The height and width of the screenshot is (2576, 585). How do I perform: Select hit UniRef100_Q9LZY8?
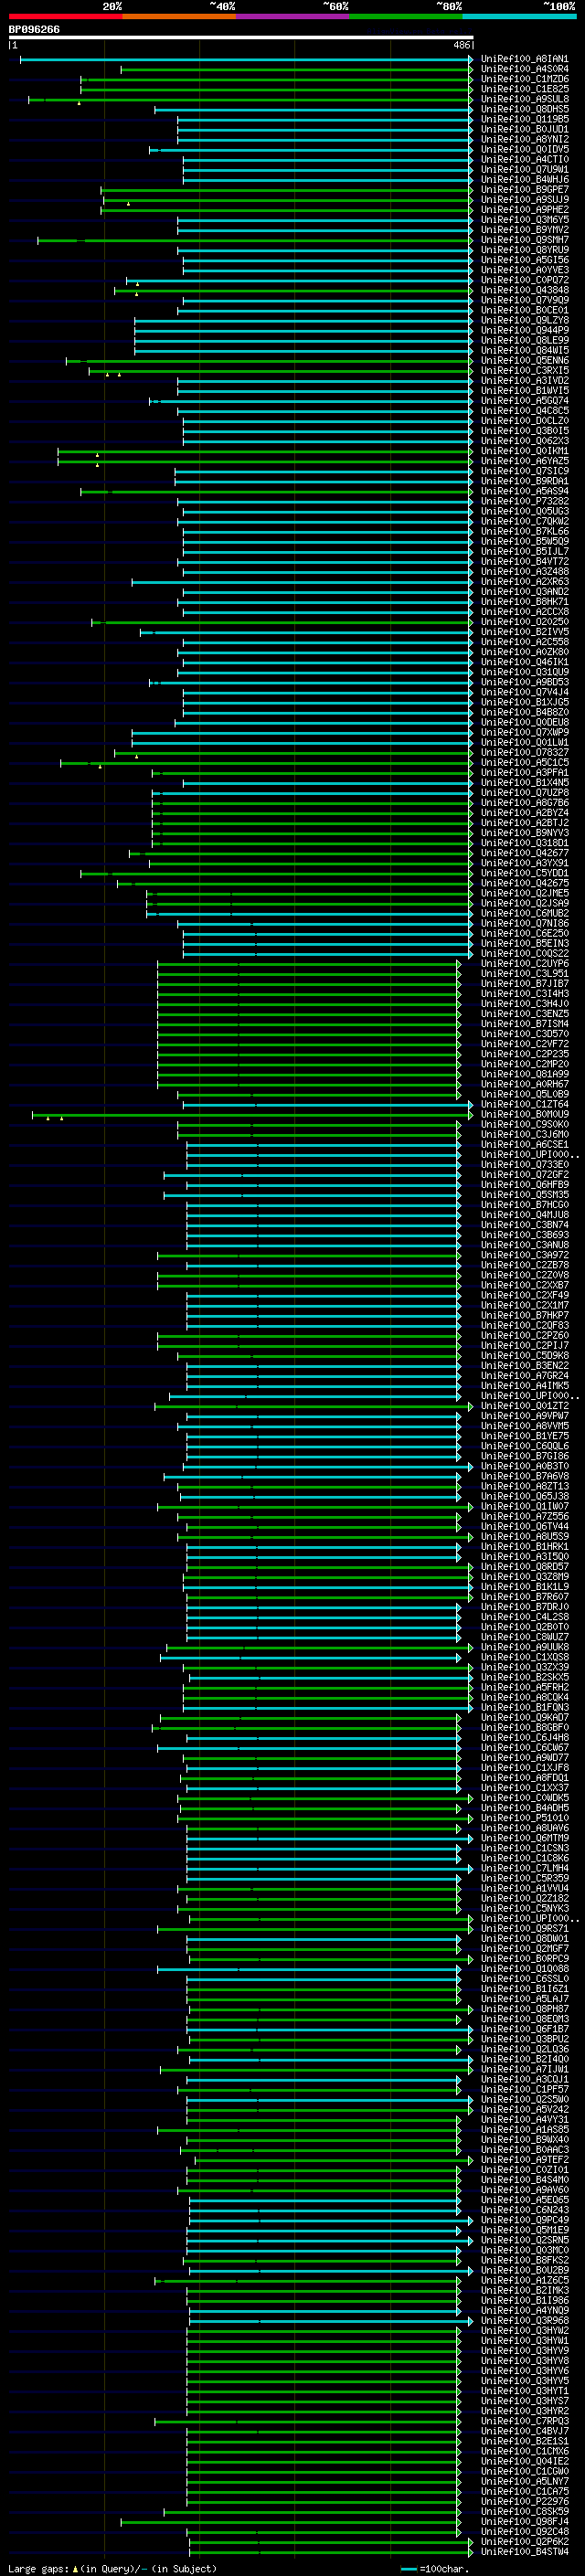[x=524, y=321]
